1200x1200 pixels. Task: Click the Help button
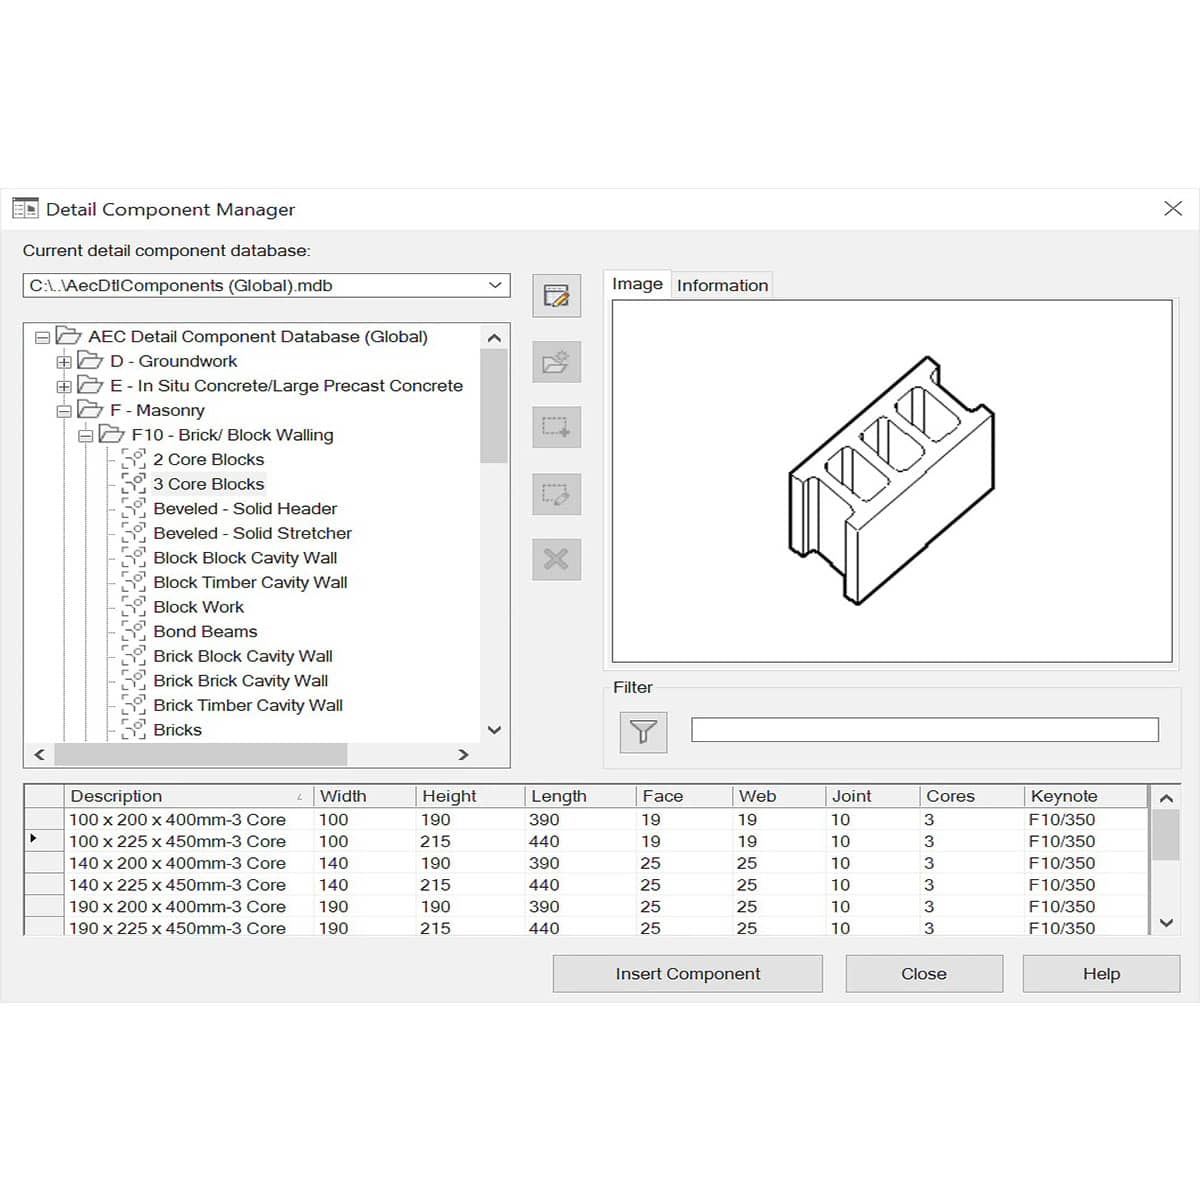[x=1101, y=974]
